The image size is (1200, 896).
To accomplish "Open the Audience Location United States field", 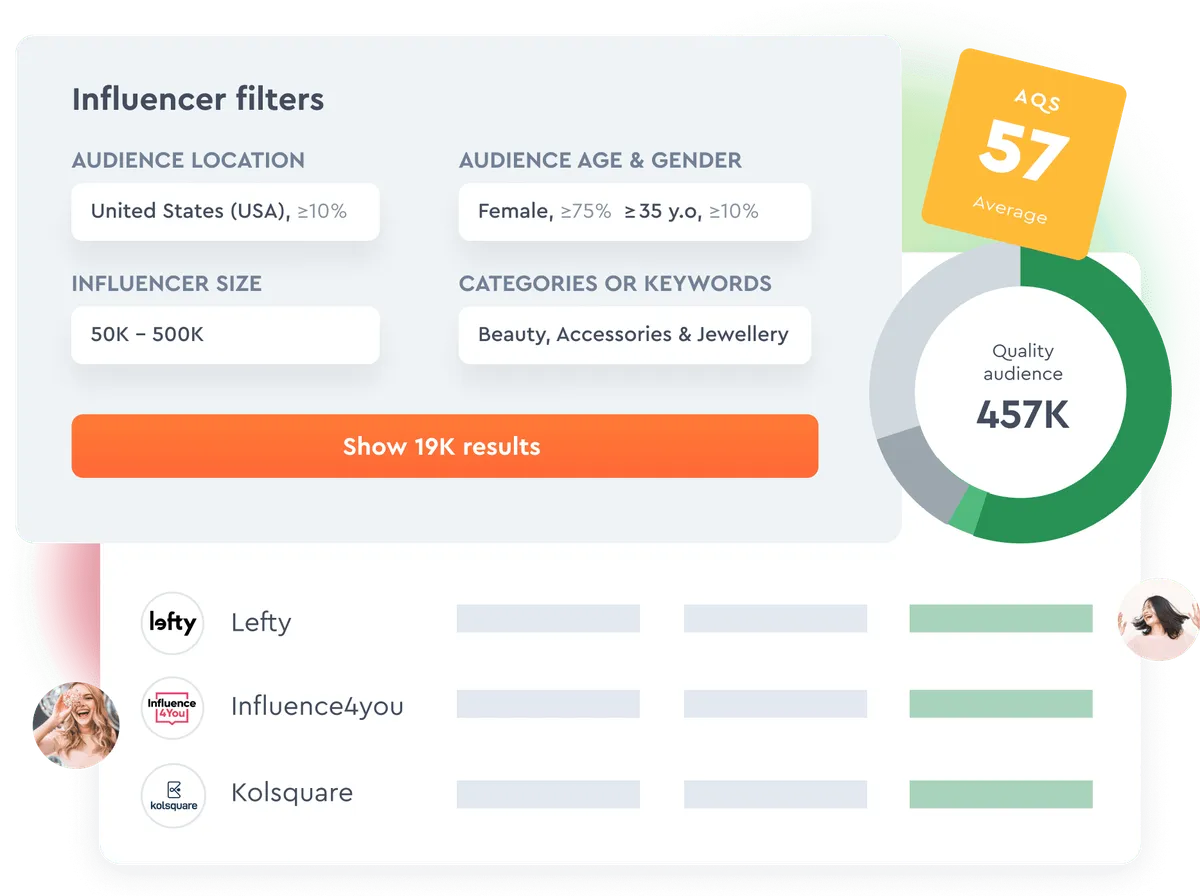I will (x=225, y=211).
